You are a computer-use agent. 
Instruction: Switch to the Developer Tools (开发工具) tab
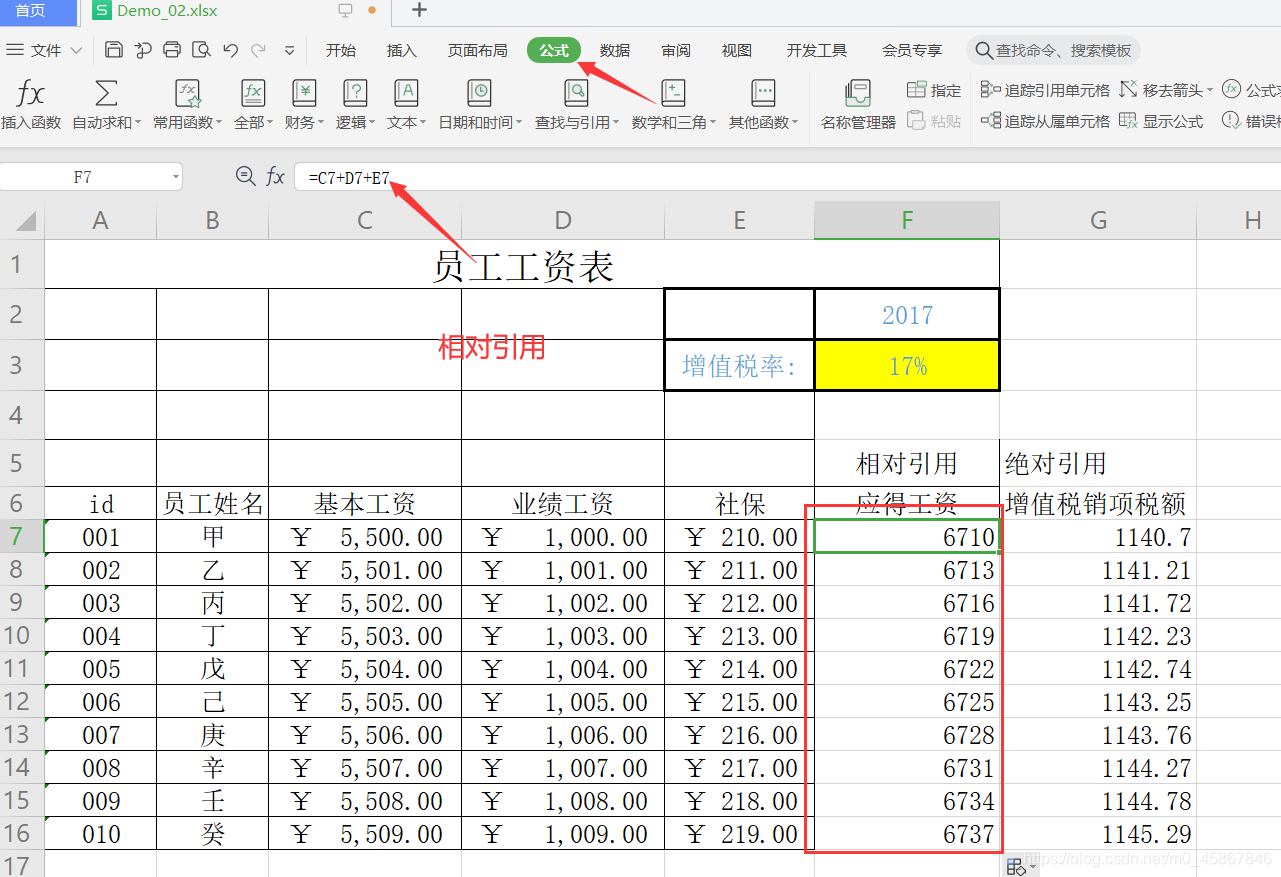coord(817,50)
